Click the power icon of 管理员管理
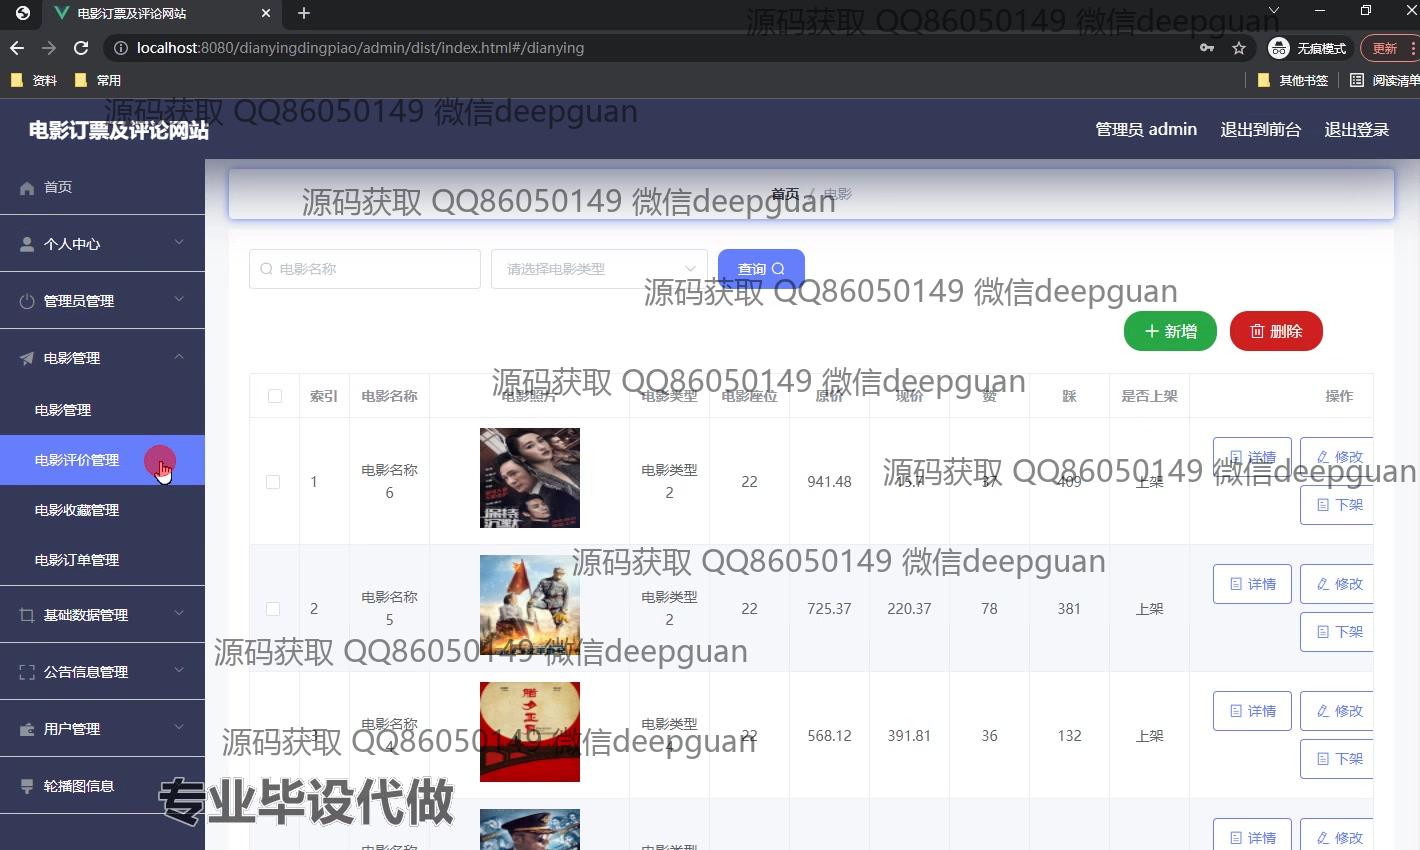The width and height of the screenshot is (1420, 850). click(x=27, y=301)
